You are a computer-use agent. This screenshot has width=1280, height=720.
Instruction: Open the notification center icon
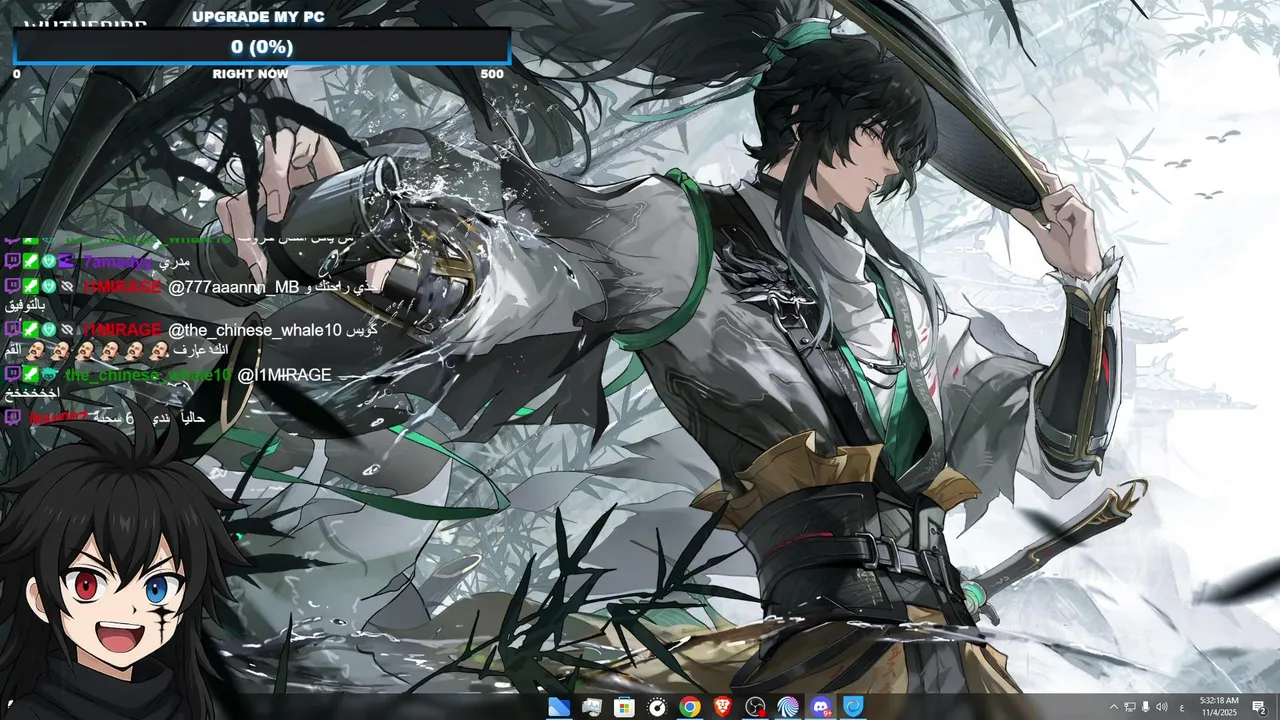[x=1259, y=707]
